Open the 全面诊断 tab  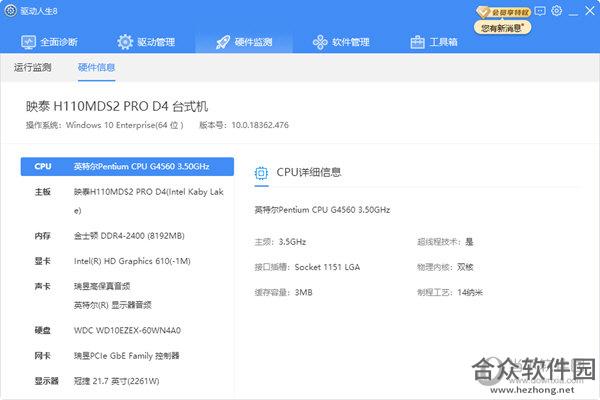[49, 42]
